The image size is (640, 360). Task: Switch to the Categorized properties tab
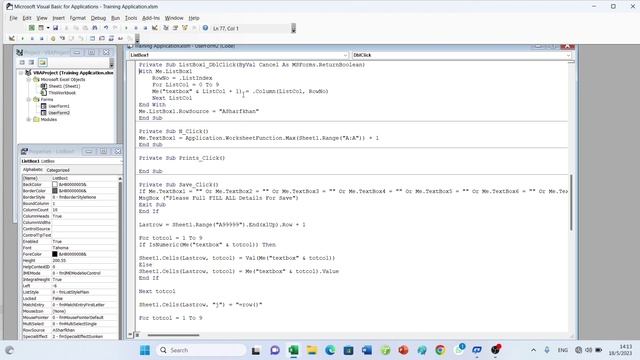[58, 170]
